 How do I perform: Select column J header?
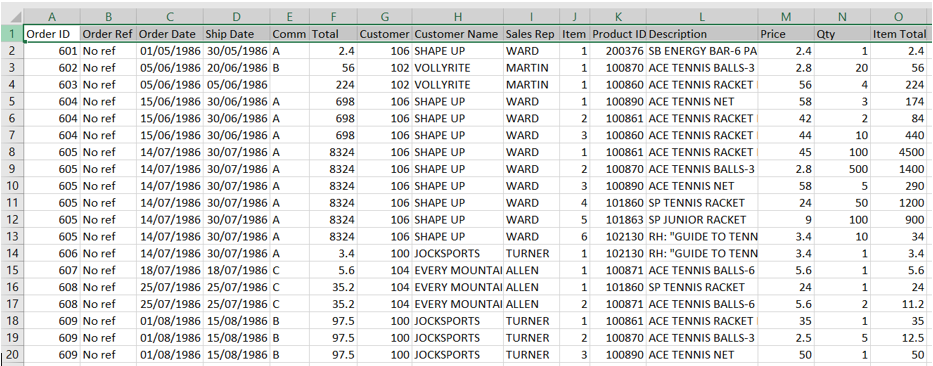point(575,17)
